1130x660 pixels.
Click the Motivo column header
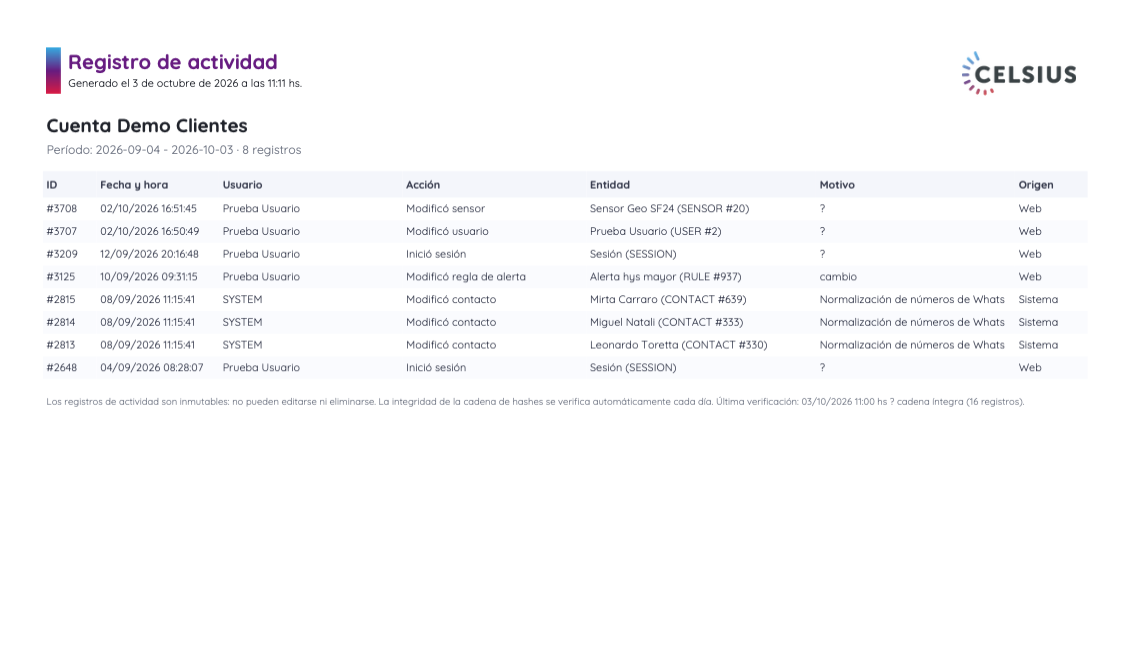point(837,184)
